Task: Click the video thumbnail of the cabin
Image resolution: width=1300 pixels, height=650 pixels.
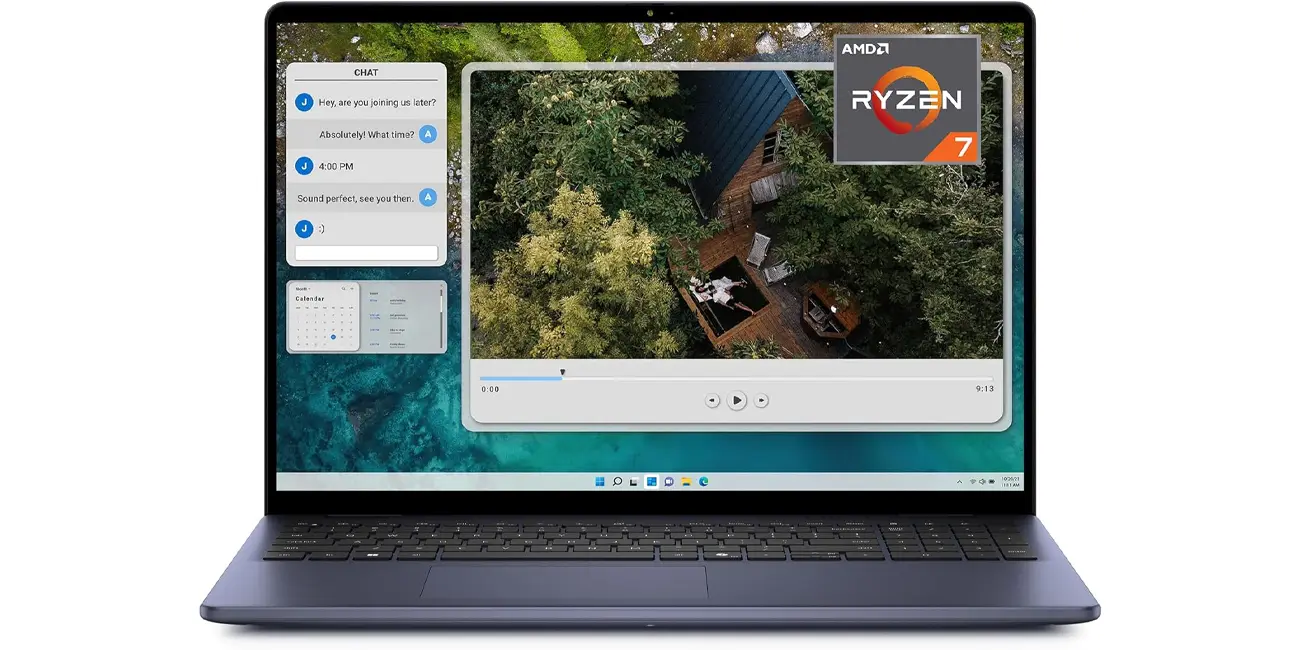Action: coord(737,213)
